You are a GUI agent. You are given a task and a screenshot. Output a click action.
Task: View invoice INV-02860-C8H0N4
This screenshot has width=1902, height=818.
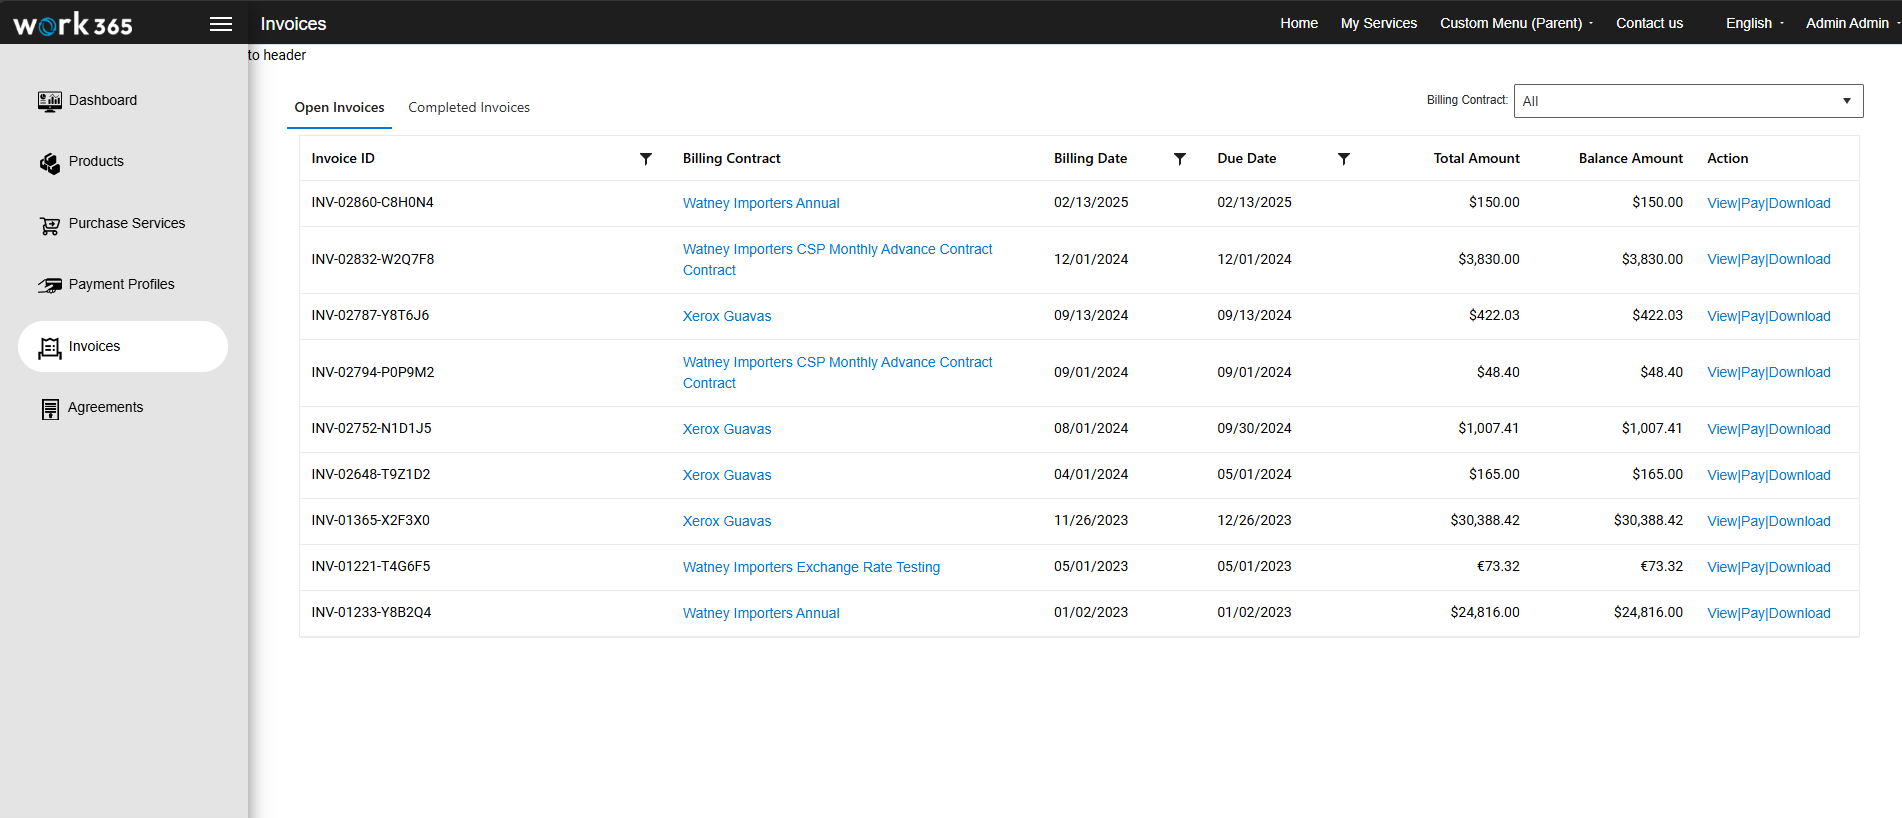pos(1722,203)
